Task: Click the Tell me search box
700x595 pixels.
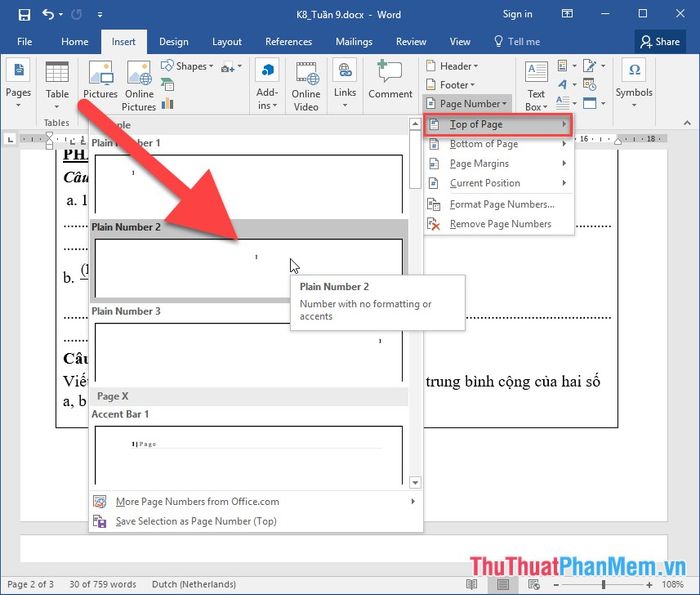Action: [518, 42]
